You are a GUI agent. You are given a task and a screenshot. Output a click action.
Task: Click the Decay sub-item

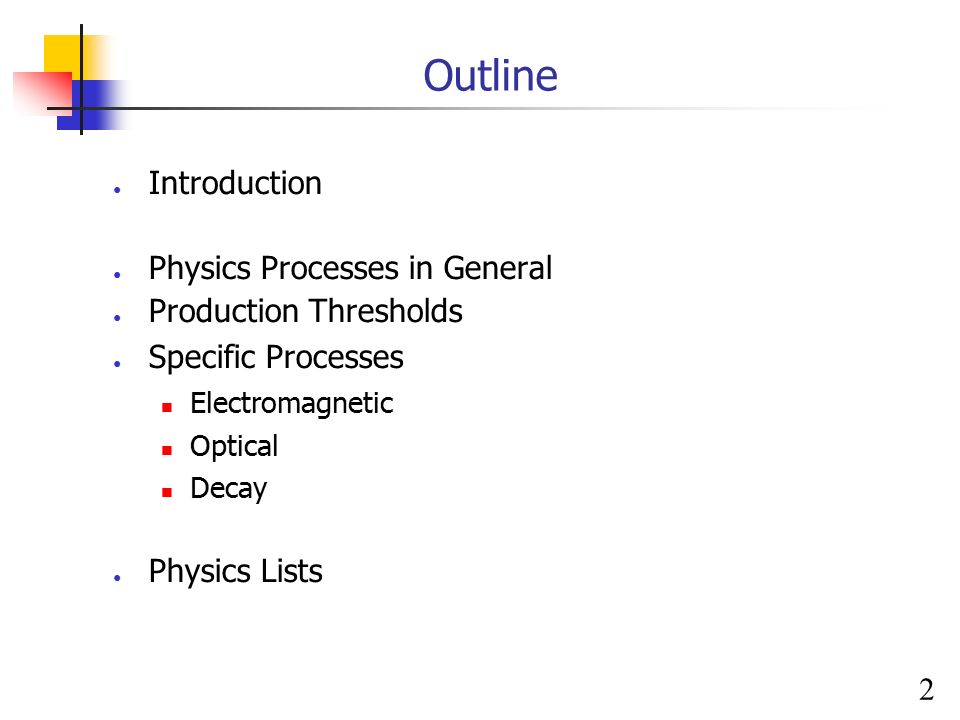coord(228,489)
